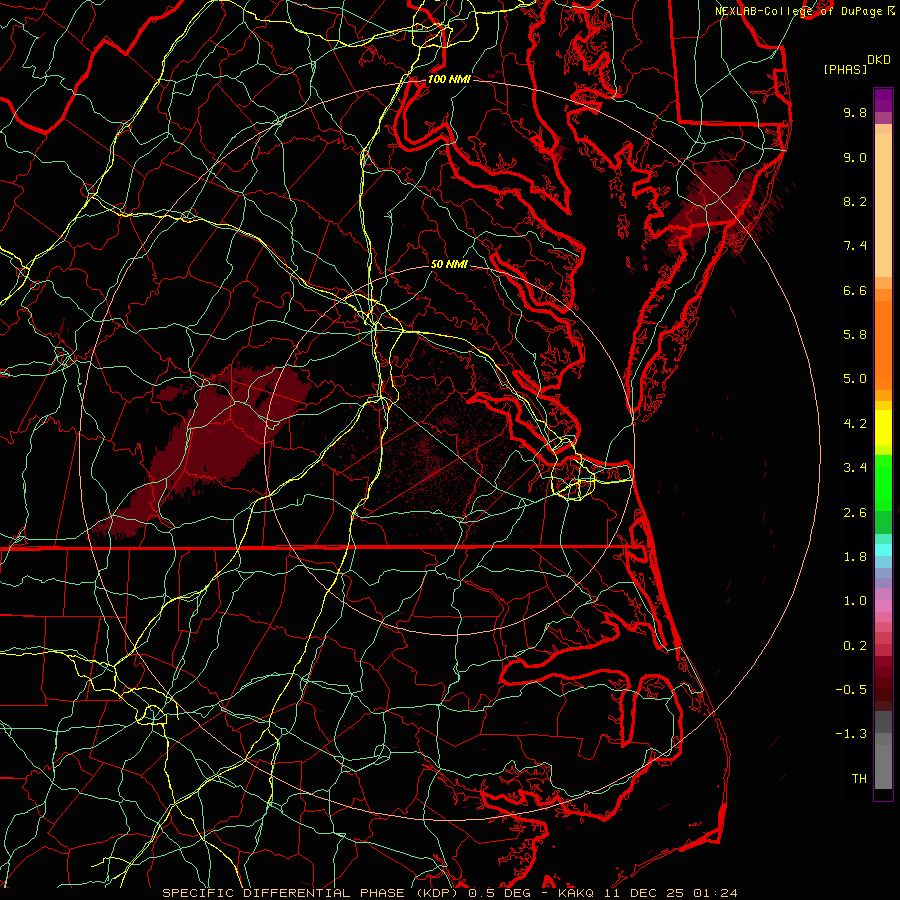Click the NEXLAB-College of DuPage label

[800, 11]
